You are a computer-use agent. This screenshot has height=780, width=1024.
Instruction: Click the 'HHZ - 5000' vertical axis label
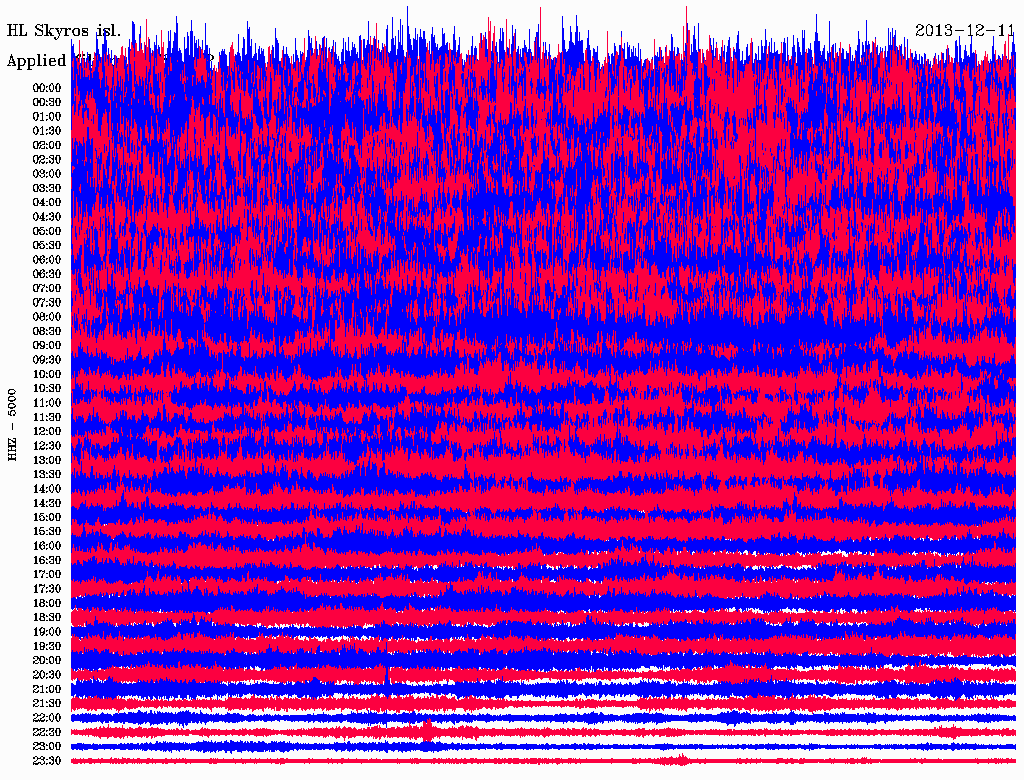[x=12, y=425]
